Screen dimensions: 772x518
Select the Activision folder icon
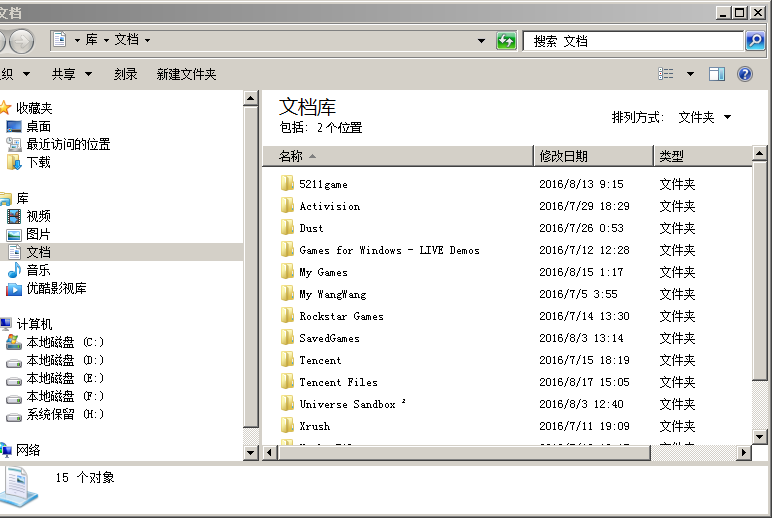tap(288, 206)
